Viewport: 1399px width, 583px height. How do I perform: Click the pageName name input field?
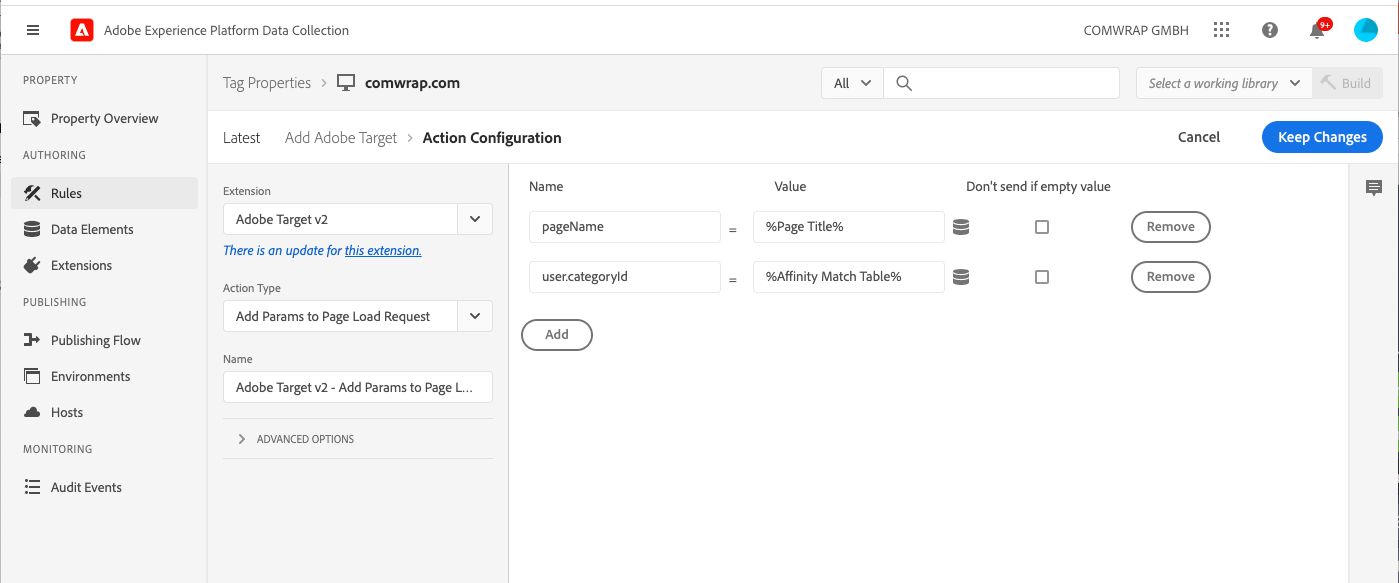click(x=625, y=227)
